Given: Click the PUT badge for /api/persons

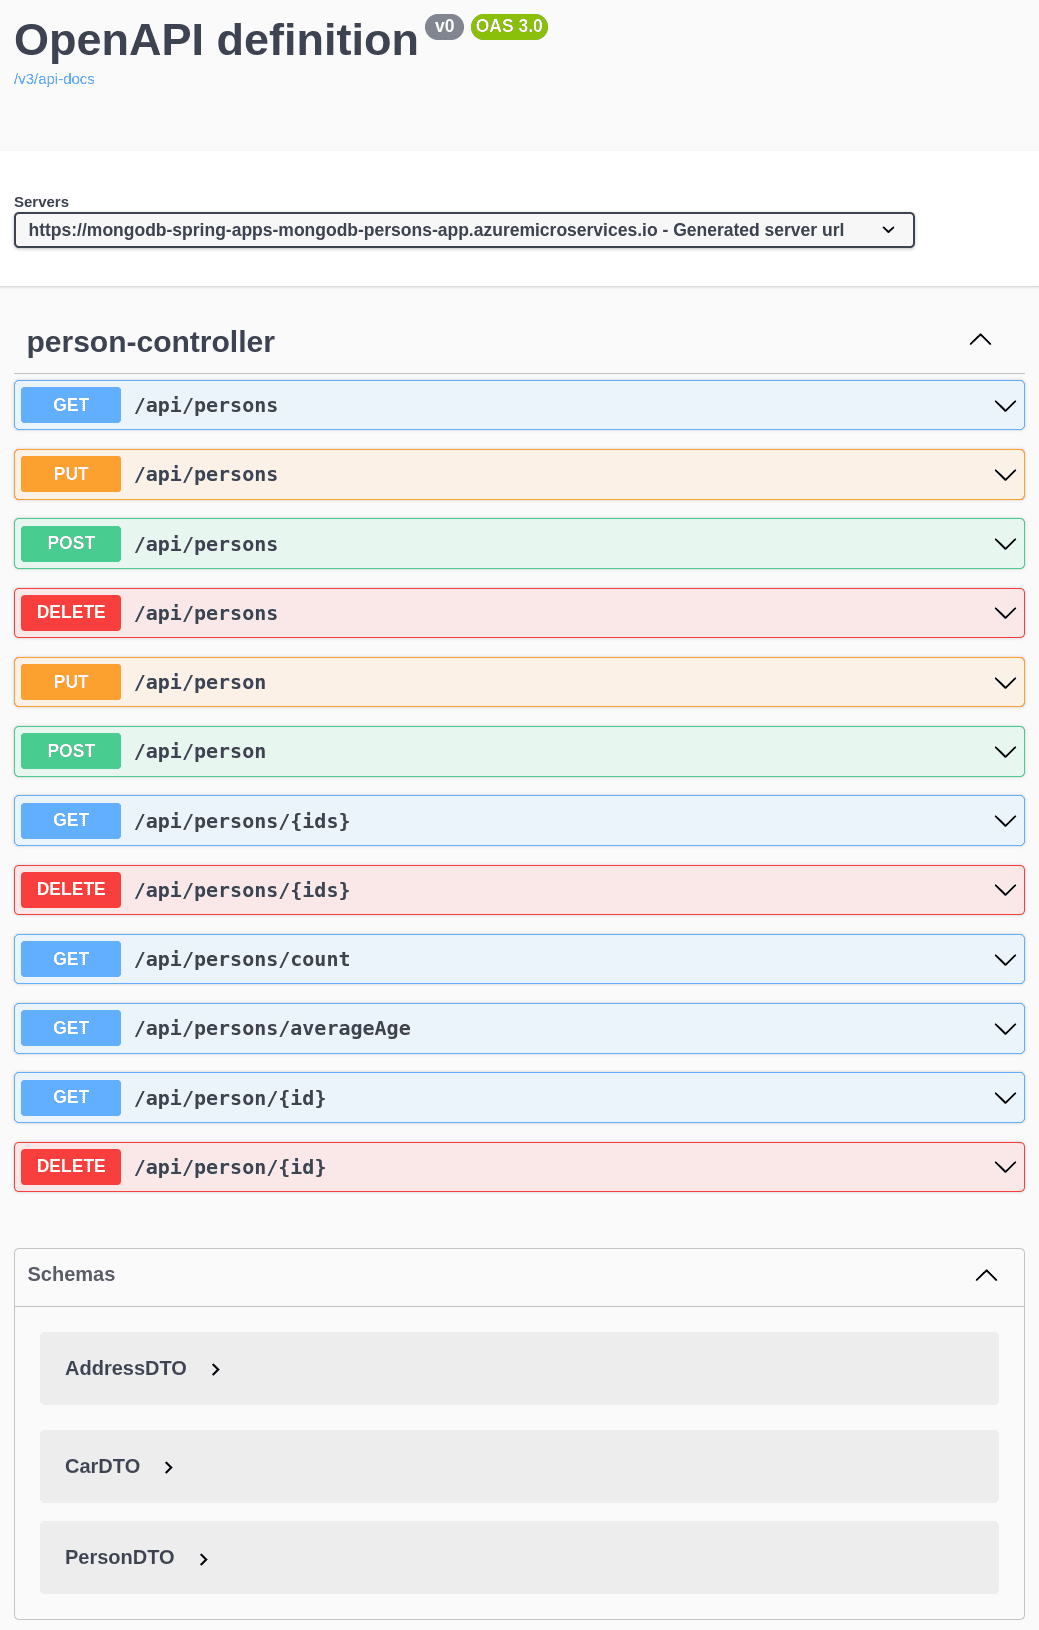Looking at the screenshot, I should click(71, 474).
